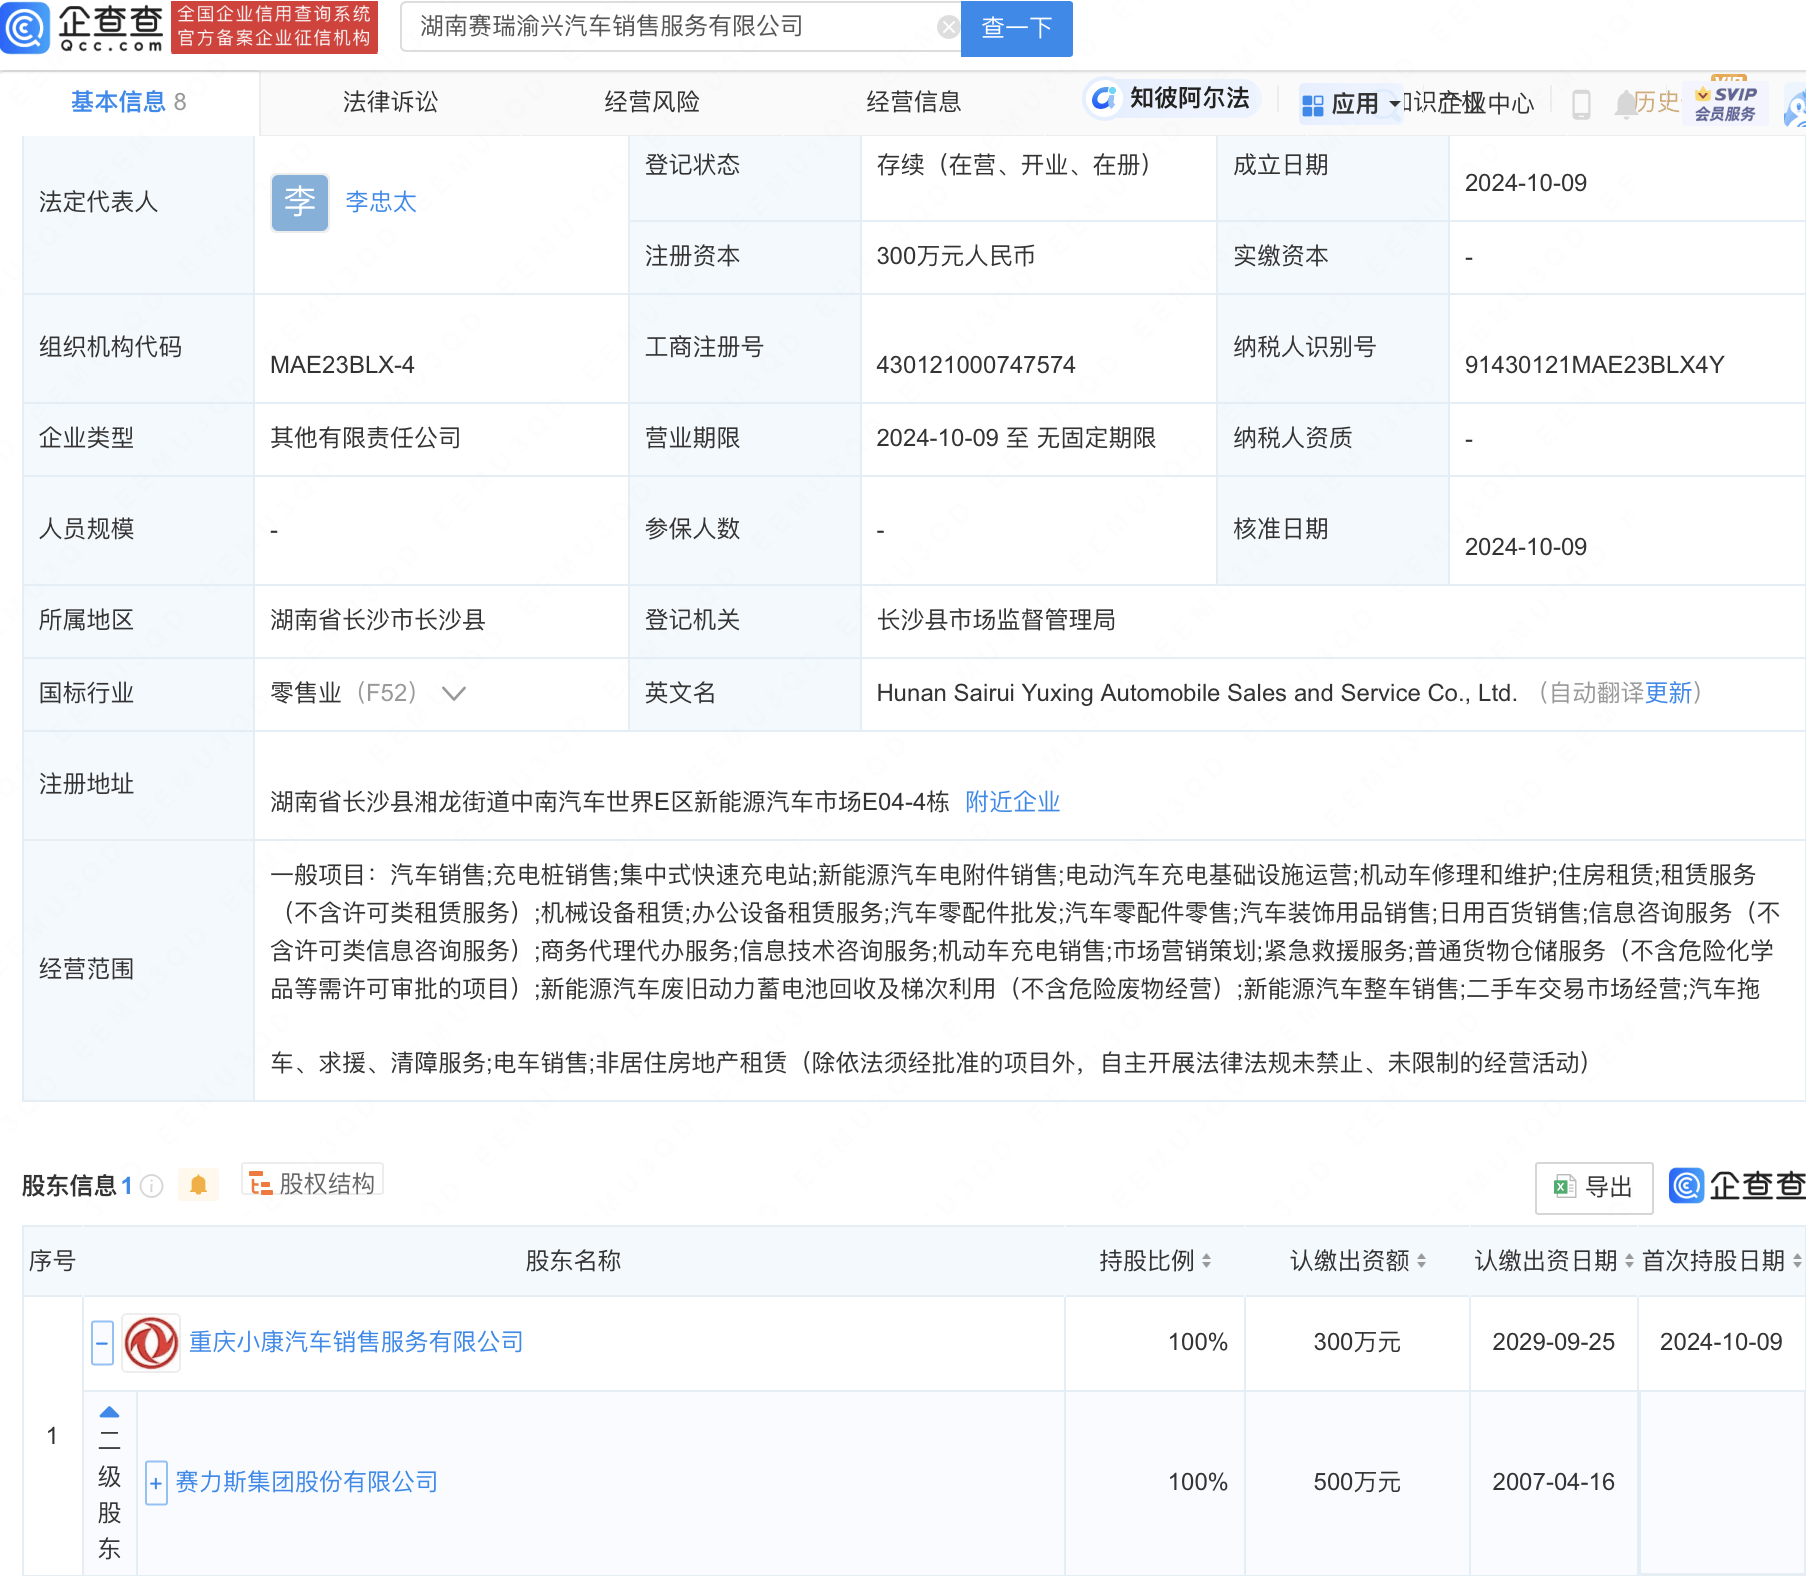Click the 股东信息 section heading
The image size is (1806, 1576).
69,1186
